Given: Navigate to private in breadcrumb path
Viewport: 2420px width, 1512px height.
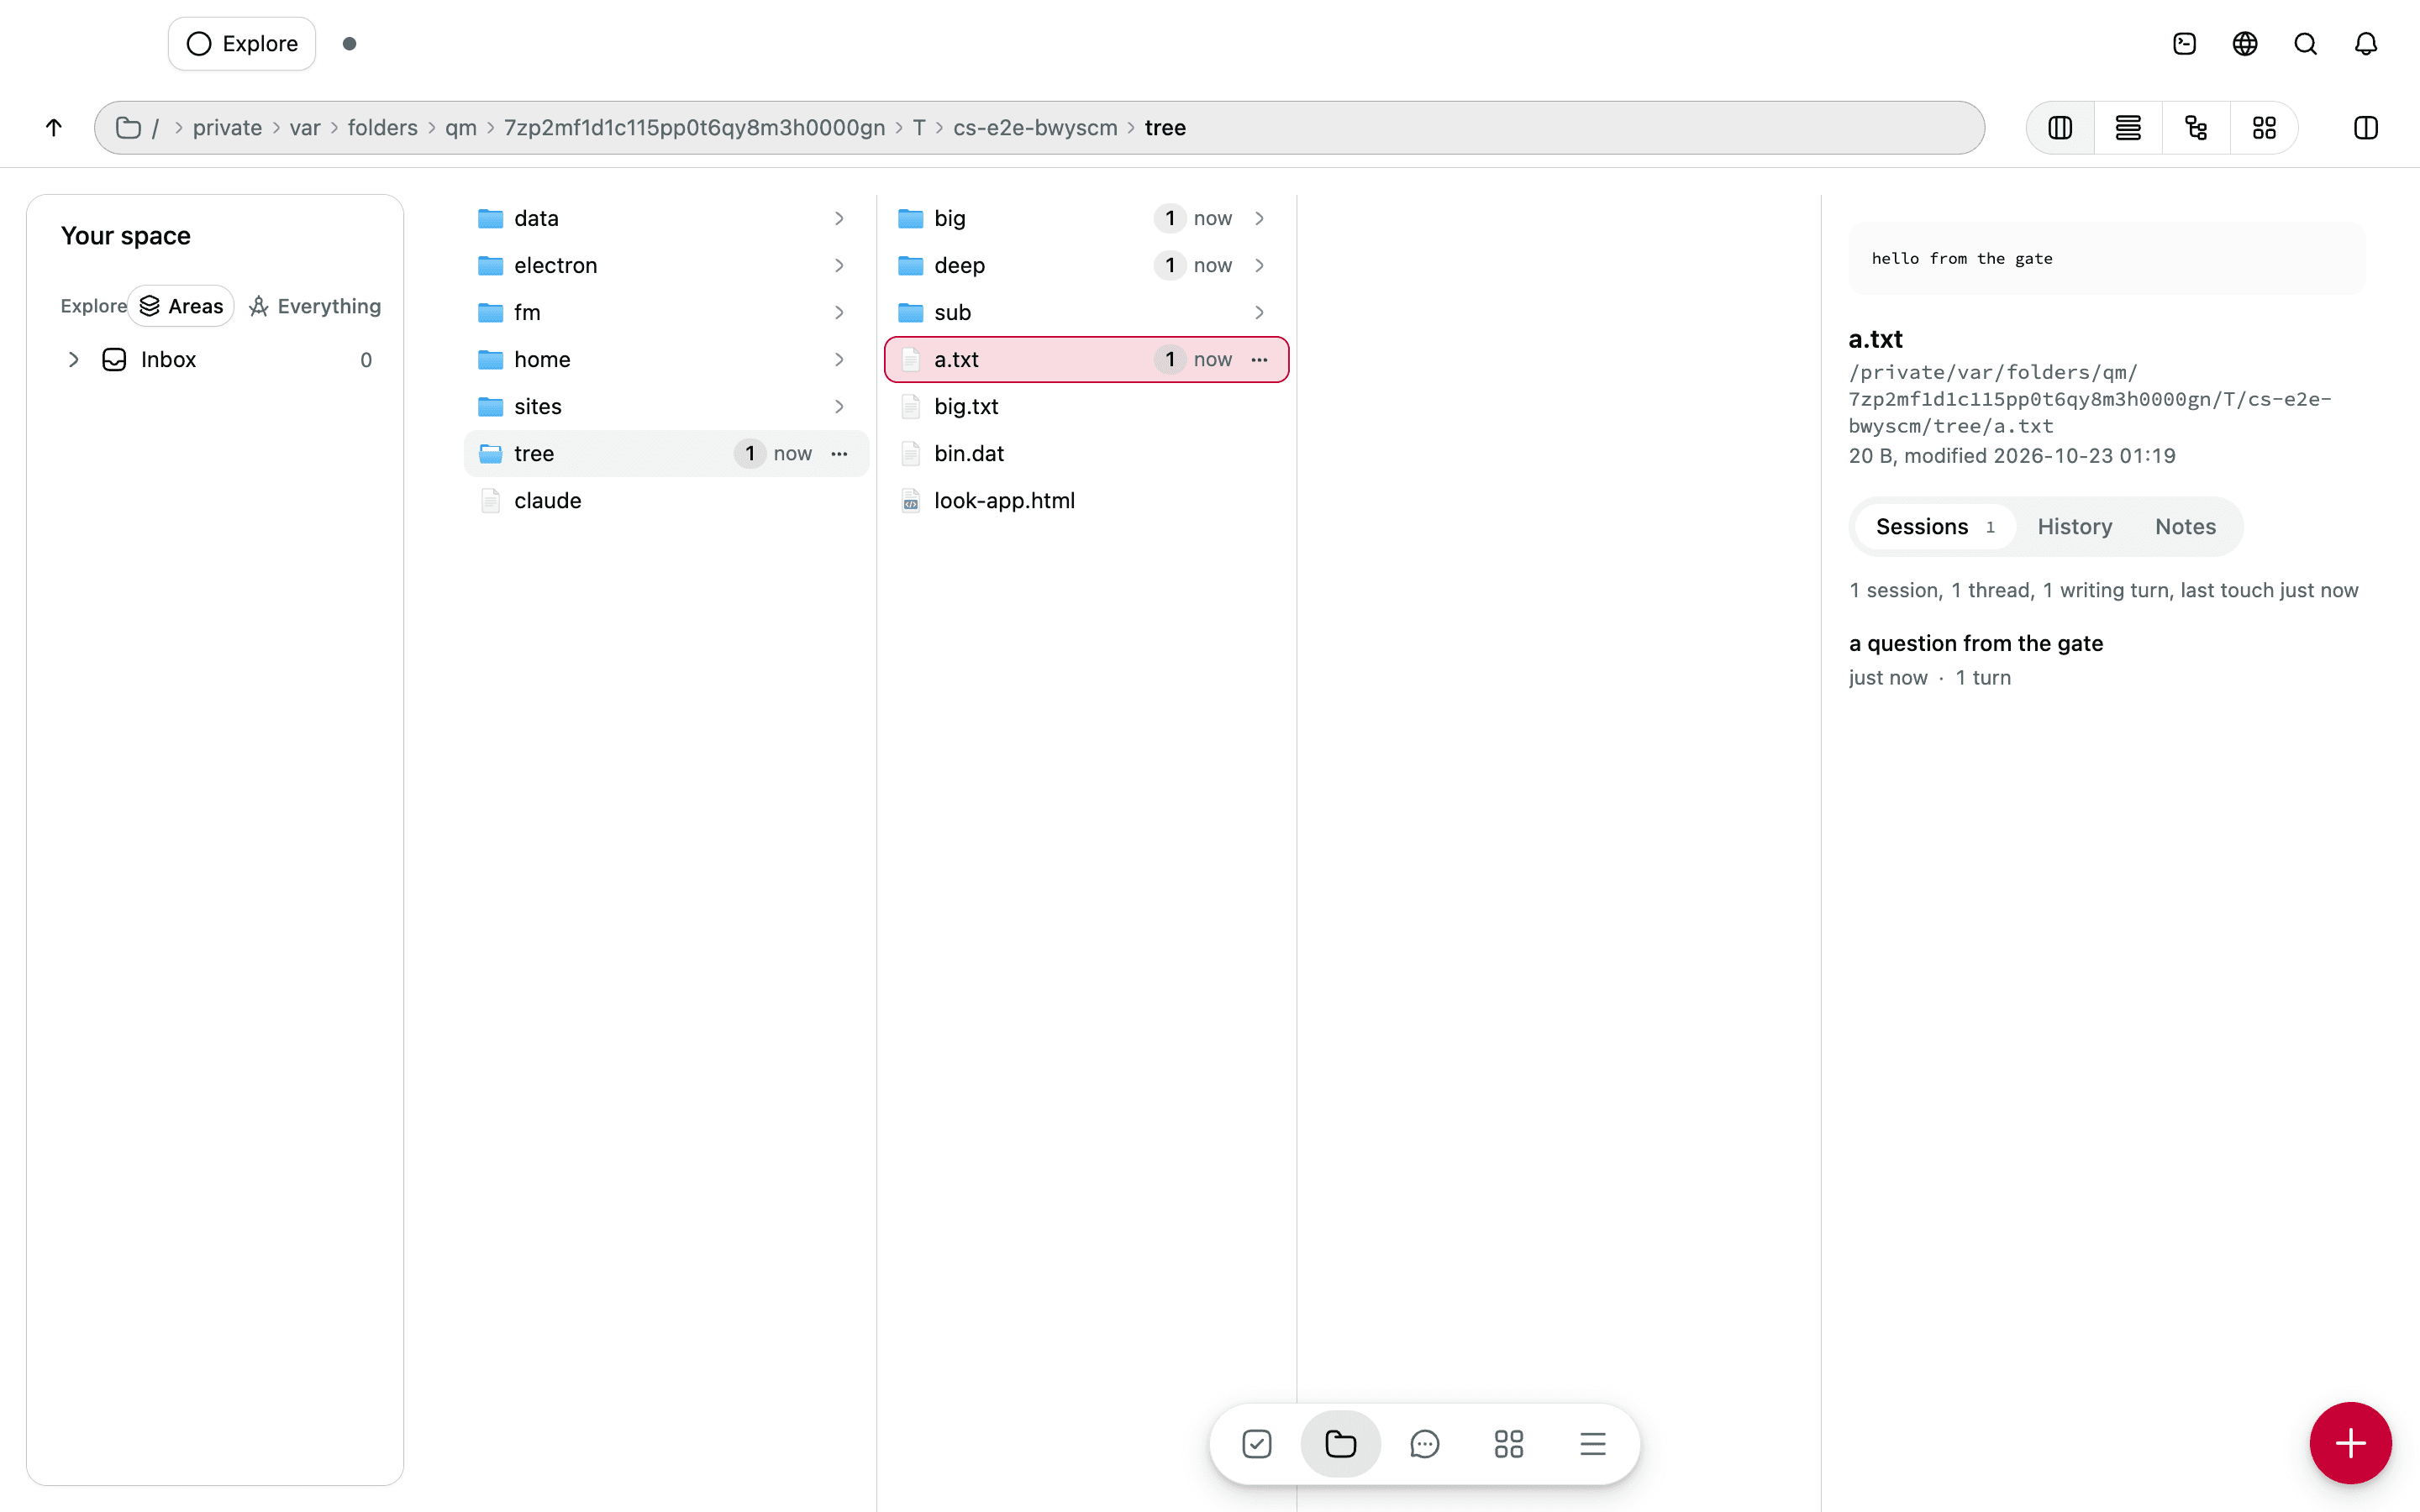Looking at the screenshot, I should pyautogui.click(x=227, y=127).
